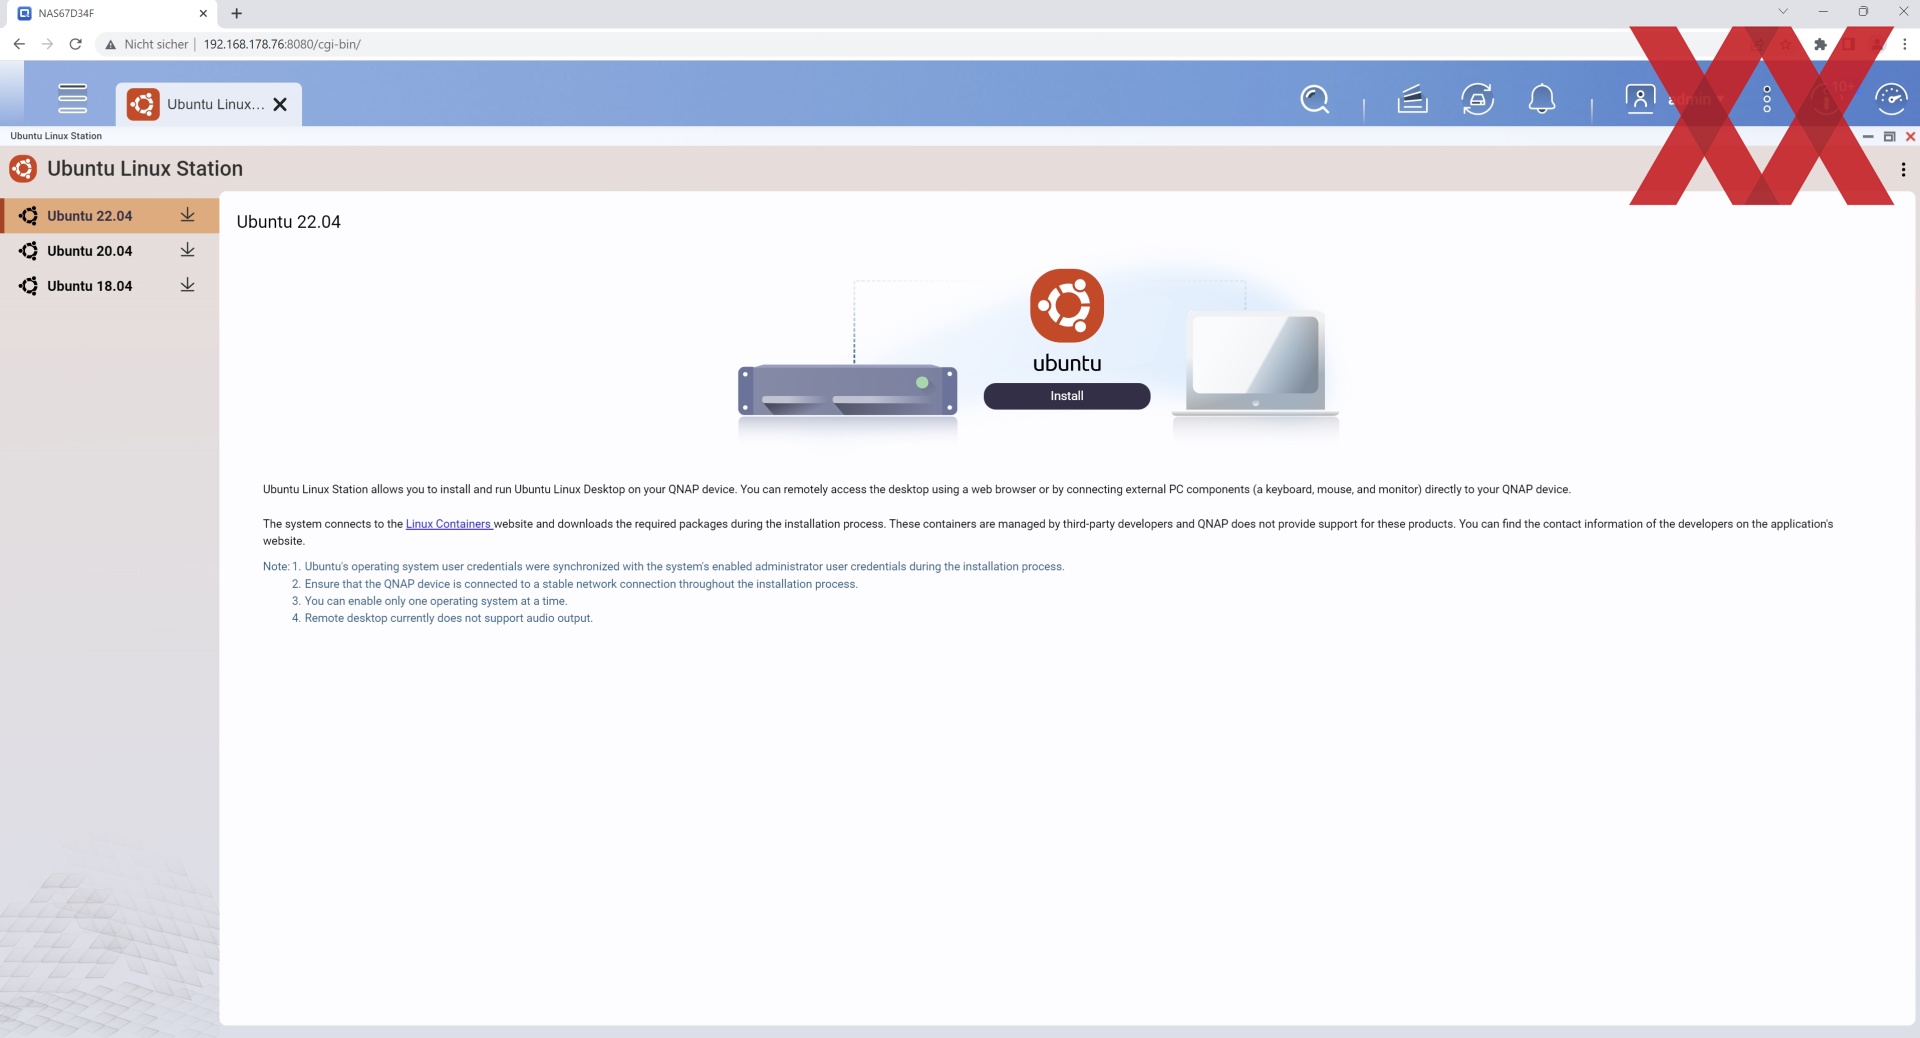Viewport: 1920px width, 1038px height.
Task: Click the Install button under ubuntu
Action: point(1066,396)
